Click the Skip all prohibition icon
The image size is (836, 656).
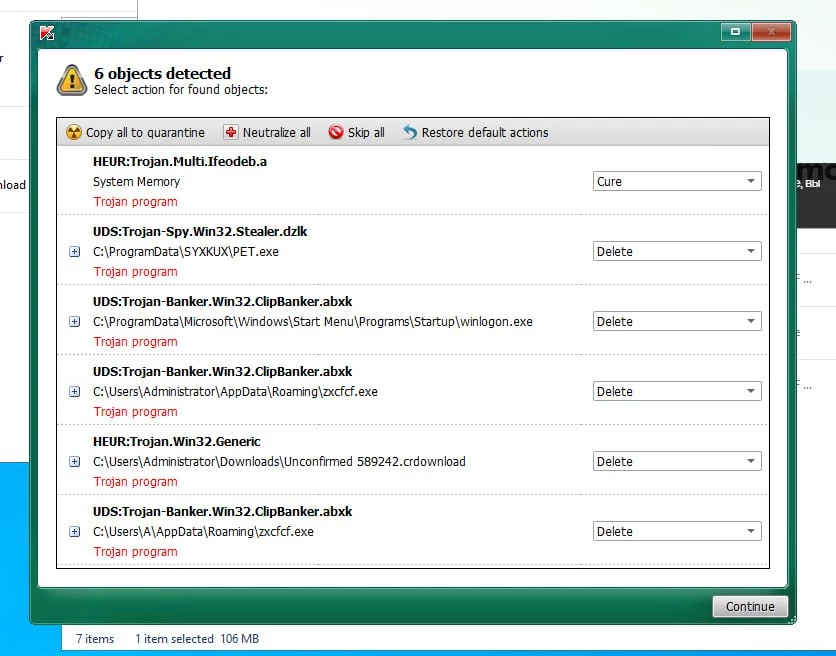click(x=336, y=132)
